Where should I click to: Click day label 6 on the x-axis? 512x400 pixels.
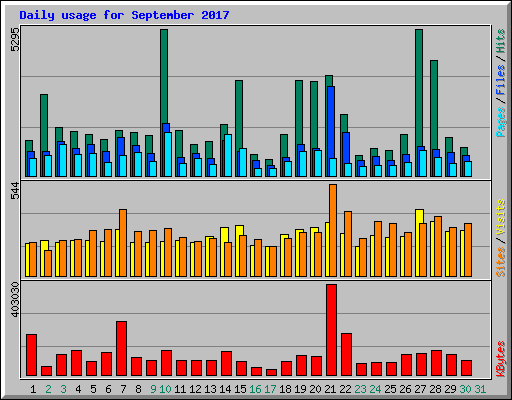(108, 389)
